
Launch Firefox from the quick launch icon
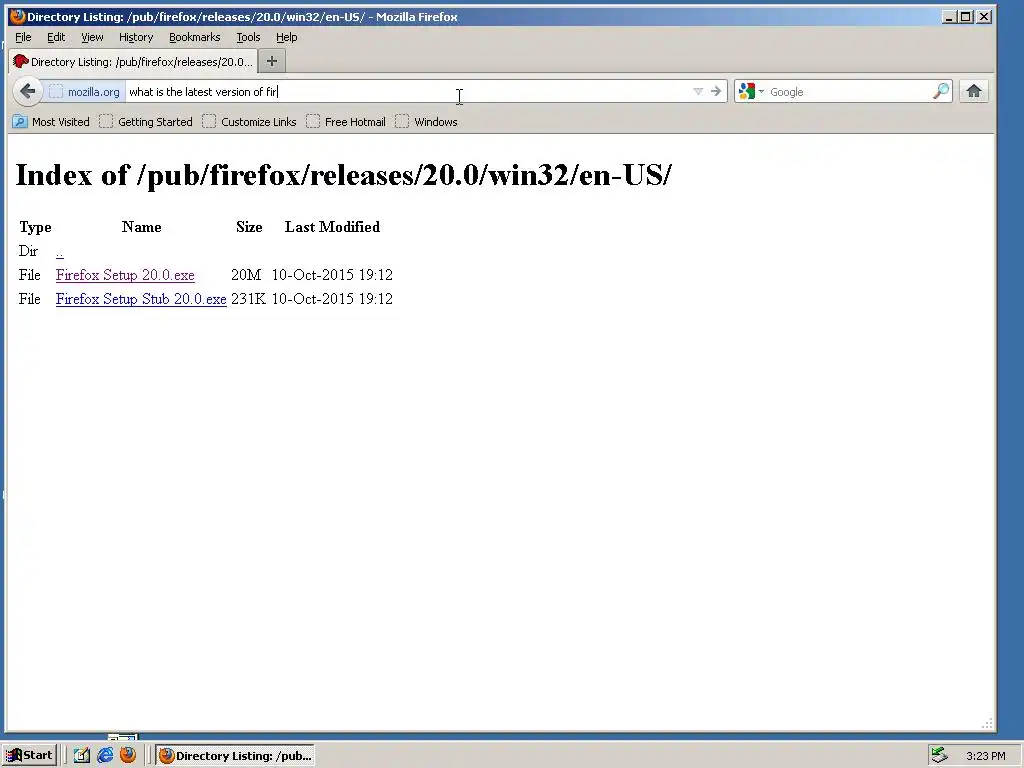[x=128, y=756]
